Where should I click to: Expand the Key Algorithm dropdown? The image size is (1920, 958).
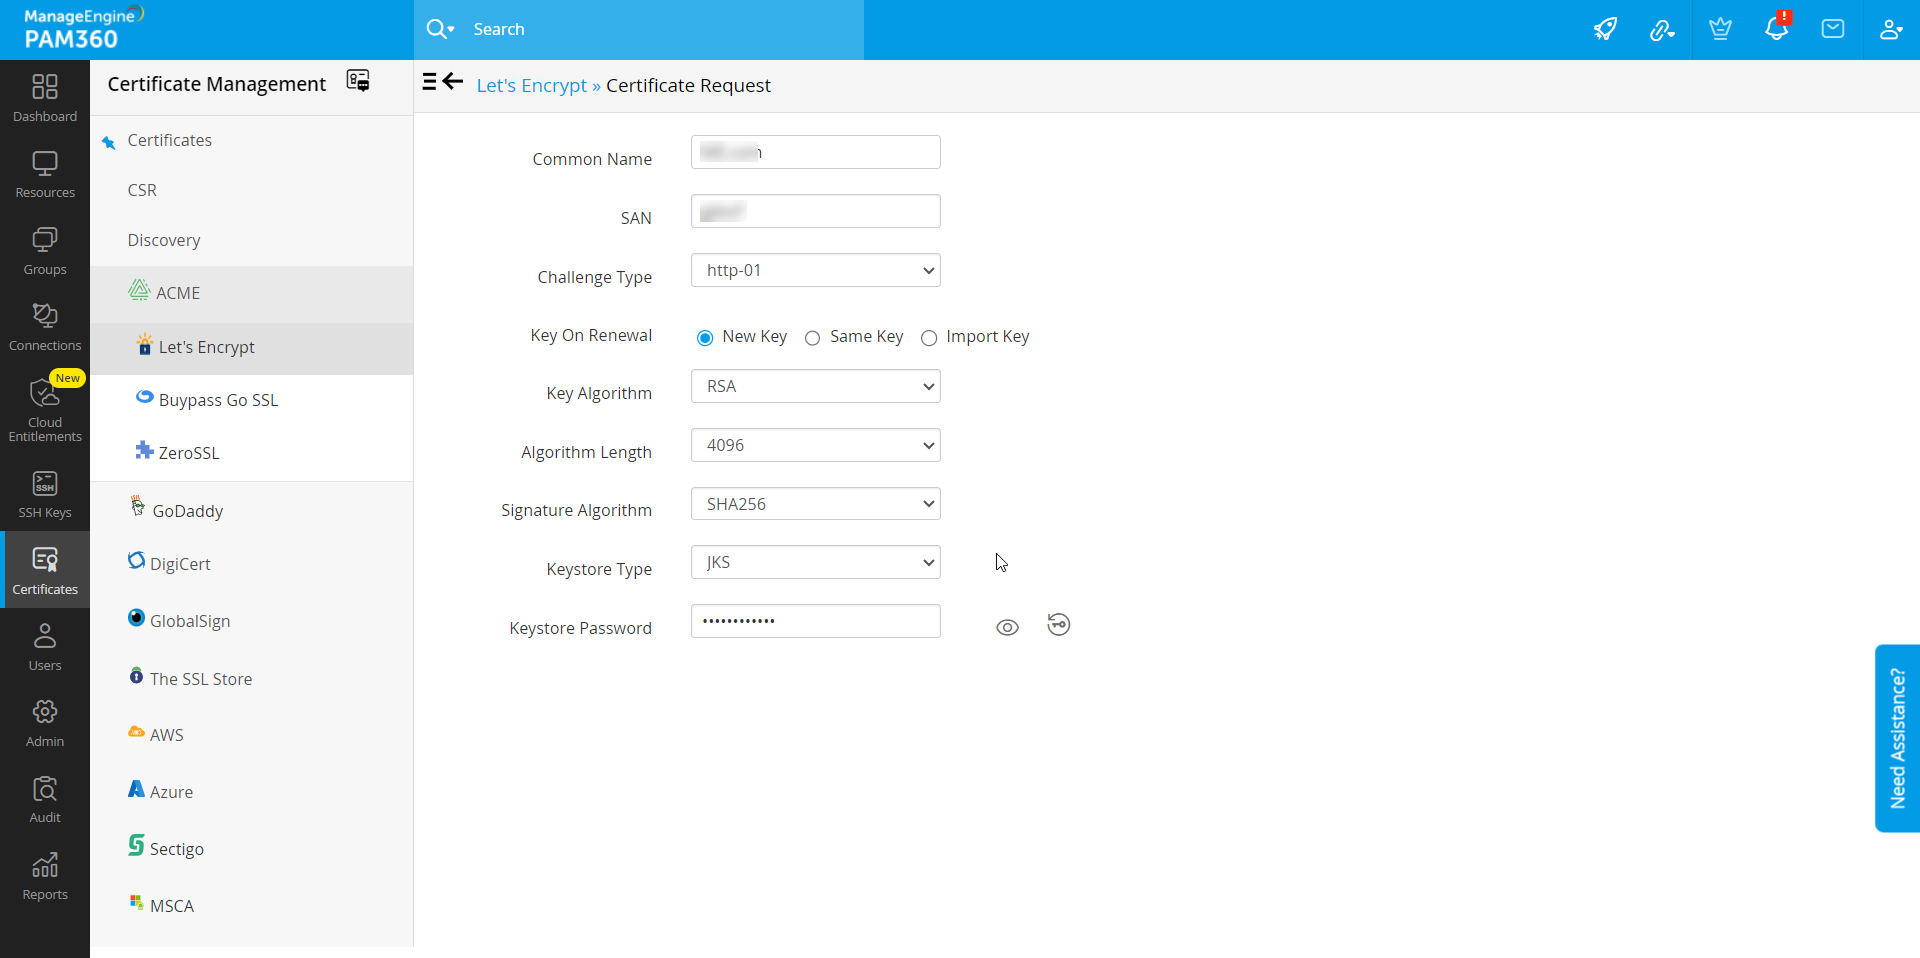(x=815, y=386)
